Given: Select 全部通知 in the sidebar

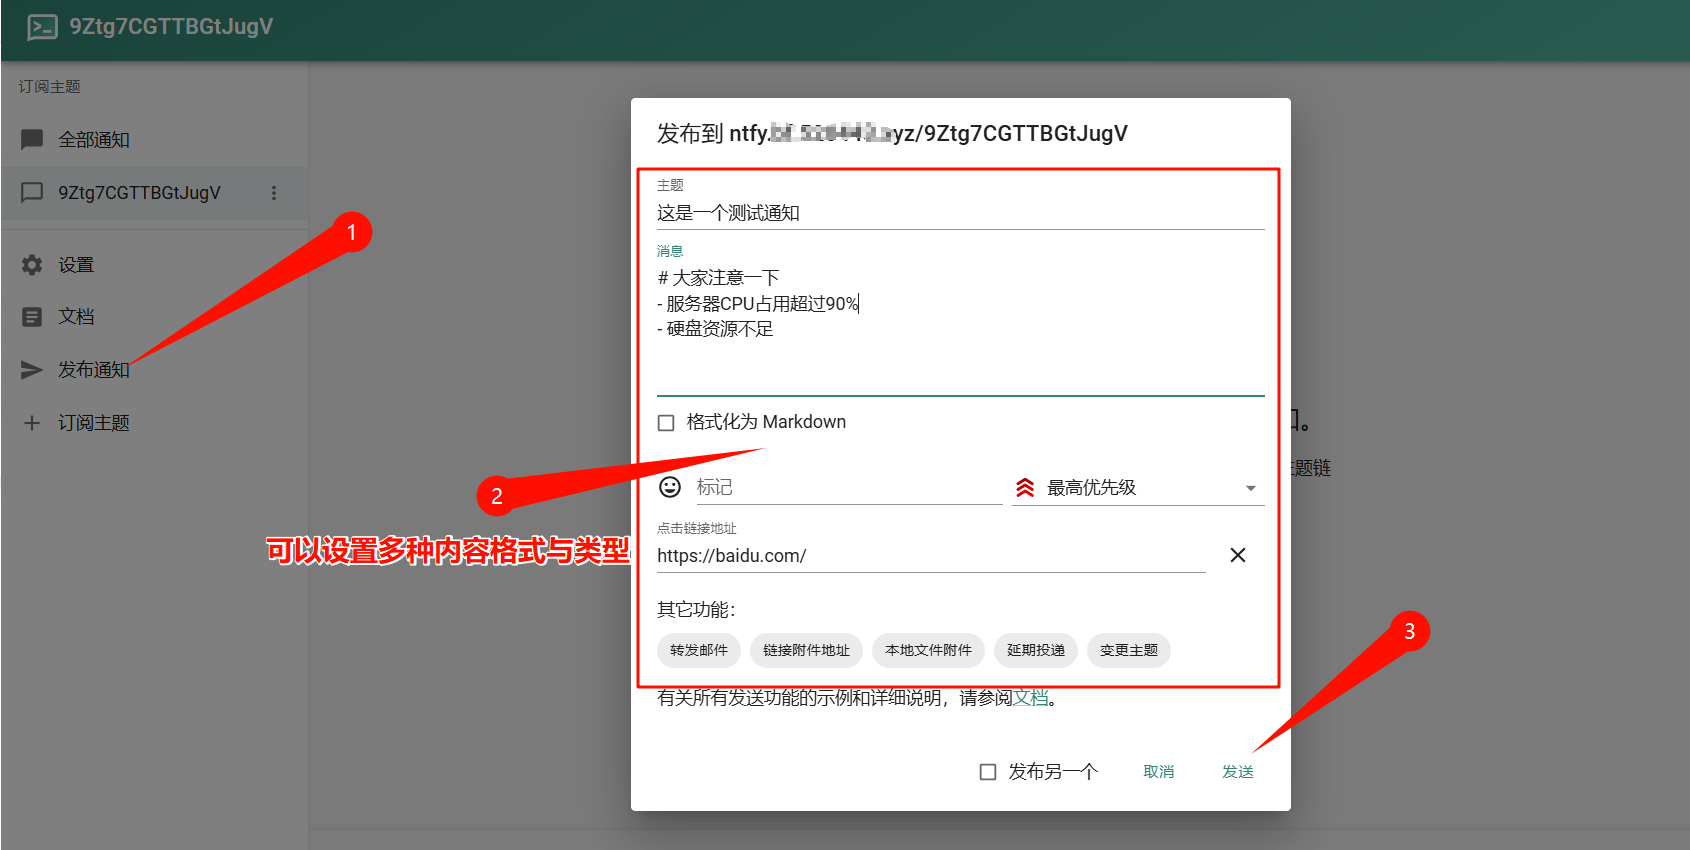Looking at the screenshot, I should click(154, 140).
